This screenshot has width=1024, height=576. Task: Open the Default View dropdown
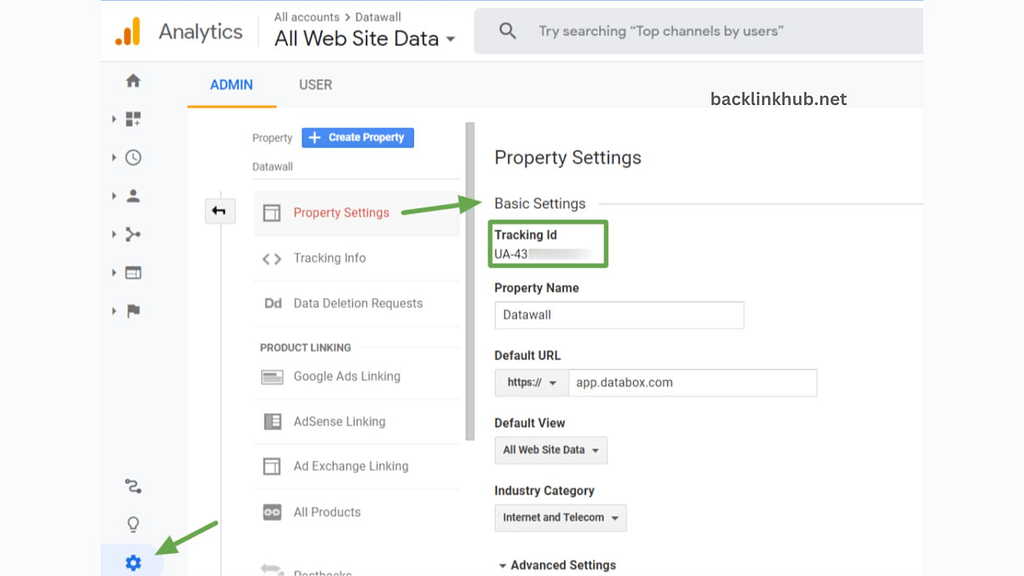tap(550, 450)
